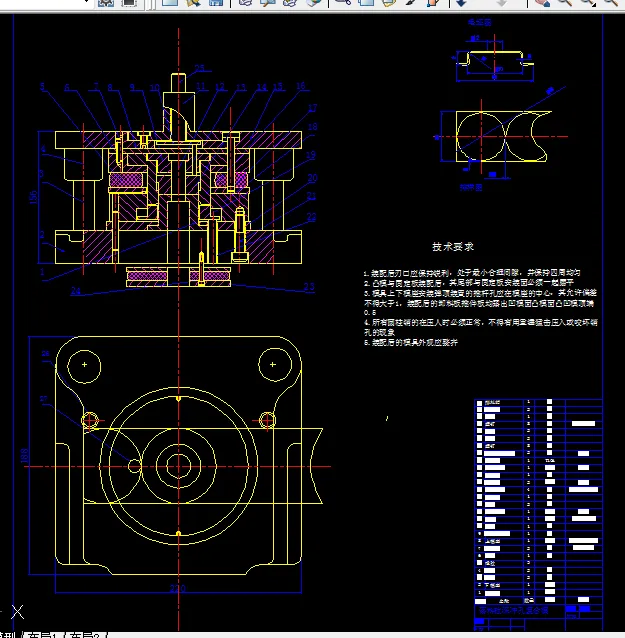
Task: Select part balloon number 2
Action: pos(42,235)
